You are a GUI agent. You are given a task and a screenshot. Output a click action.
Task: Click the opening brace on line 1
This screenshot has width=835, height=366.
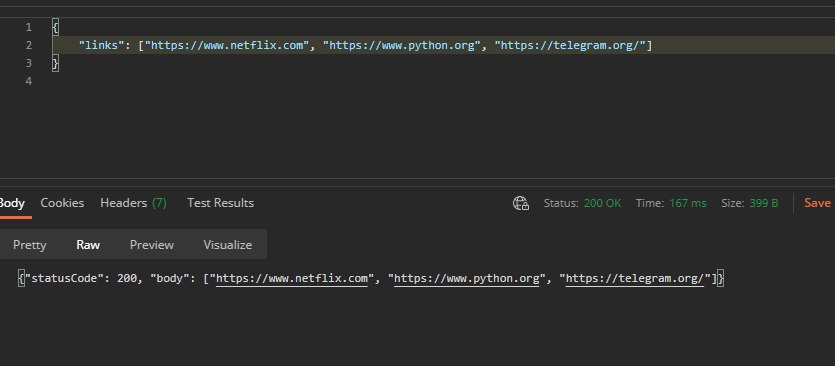pos(55,27)
